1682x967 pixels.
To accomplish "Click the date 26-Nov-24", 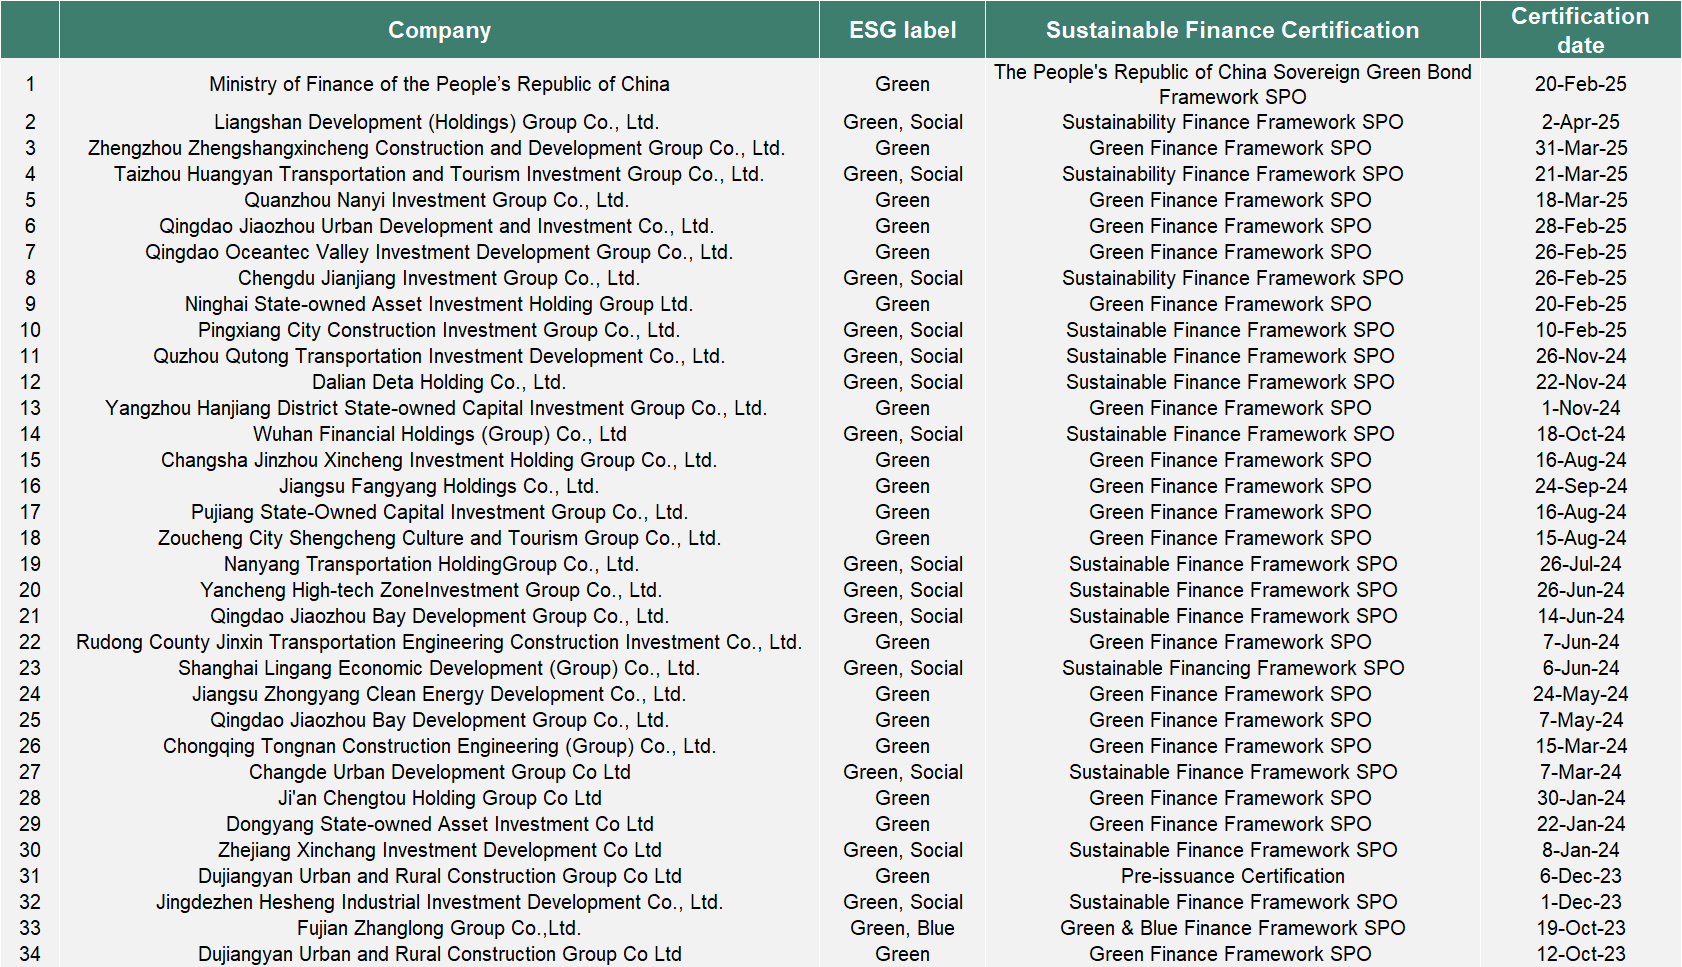I will point(1580,356).
